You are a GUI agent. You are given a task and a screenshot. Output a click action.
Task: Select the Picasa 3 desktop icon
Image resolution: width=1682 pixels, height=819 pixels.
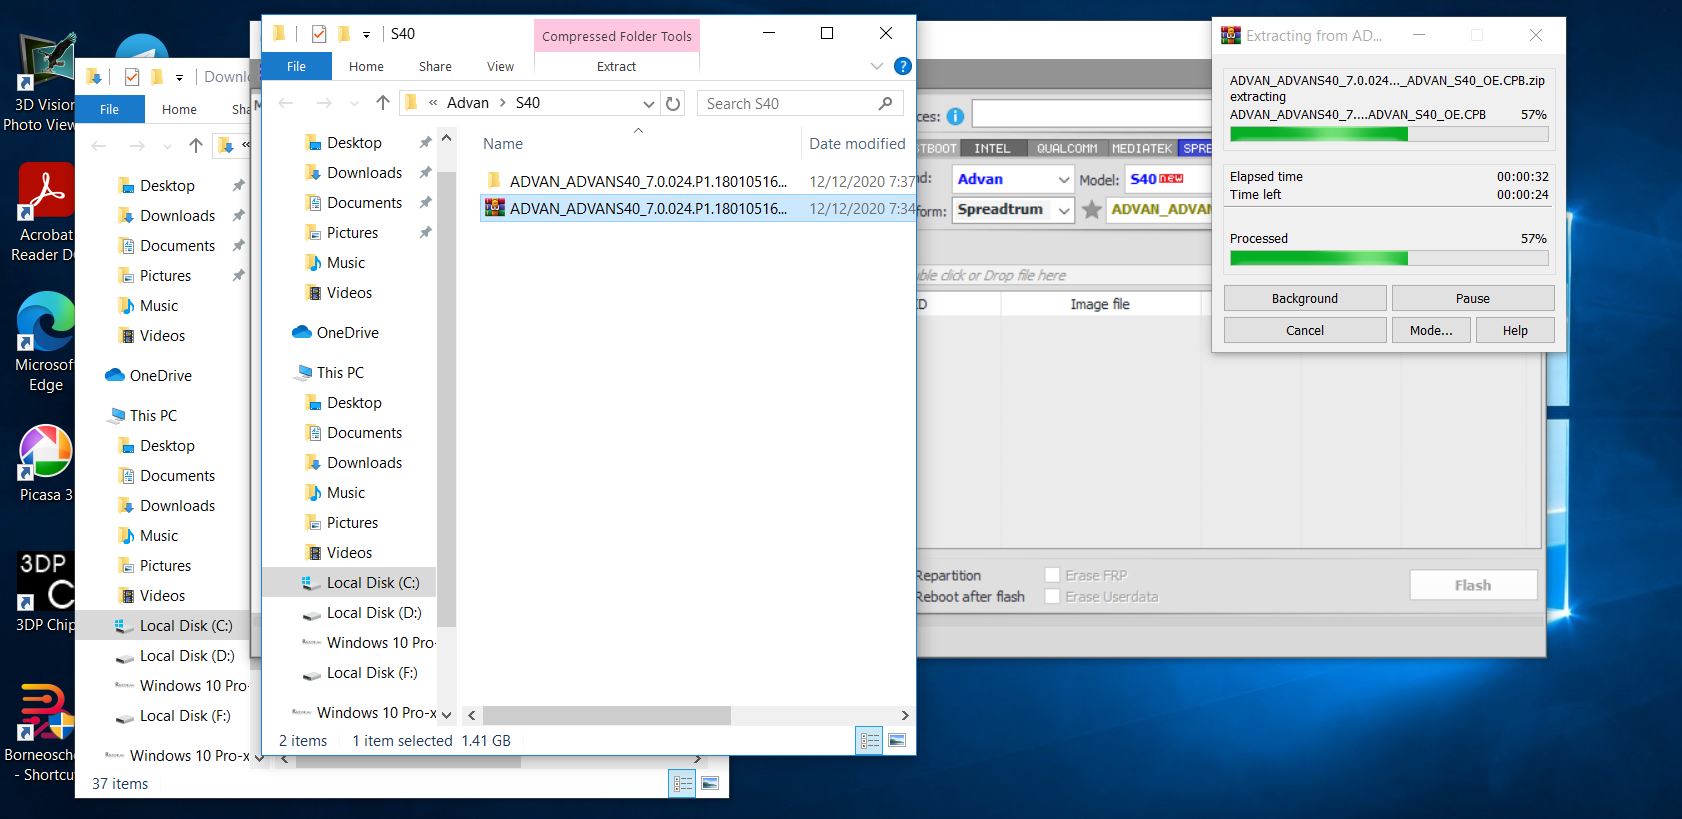[x=45, y=462]
